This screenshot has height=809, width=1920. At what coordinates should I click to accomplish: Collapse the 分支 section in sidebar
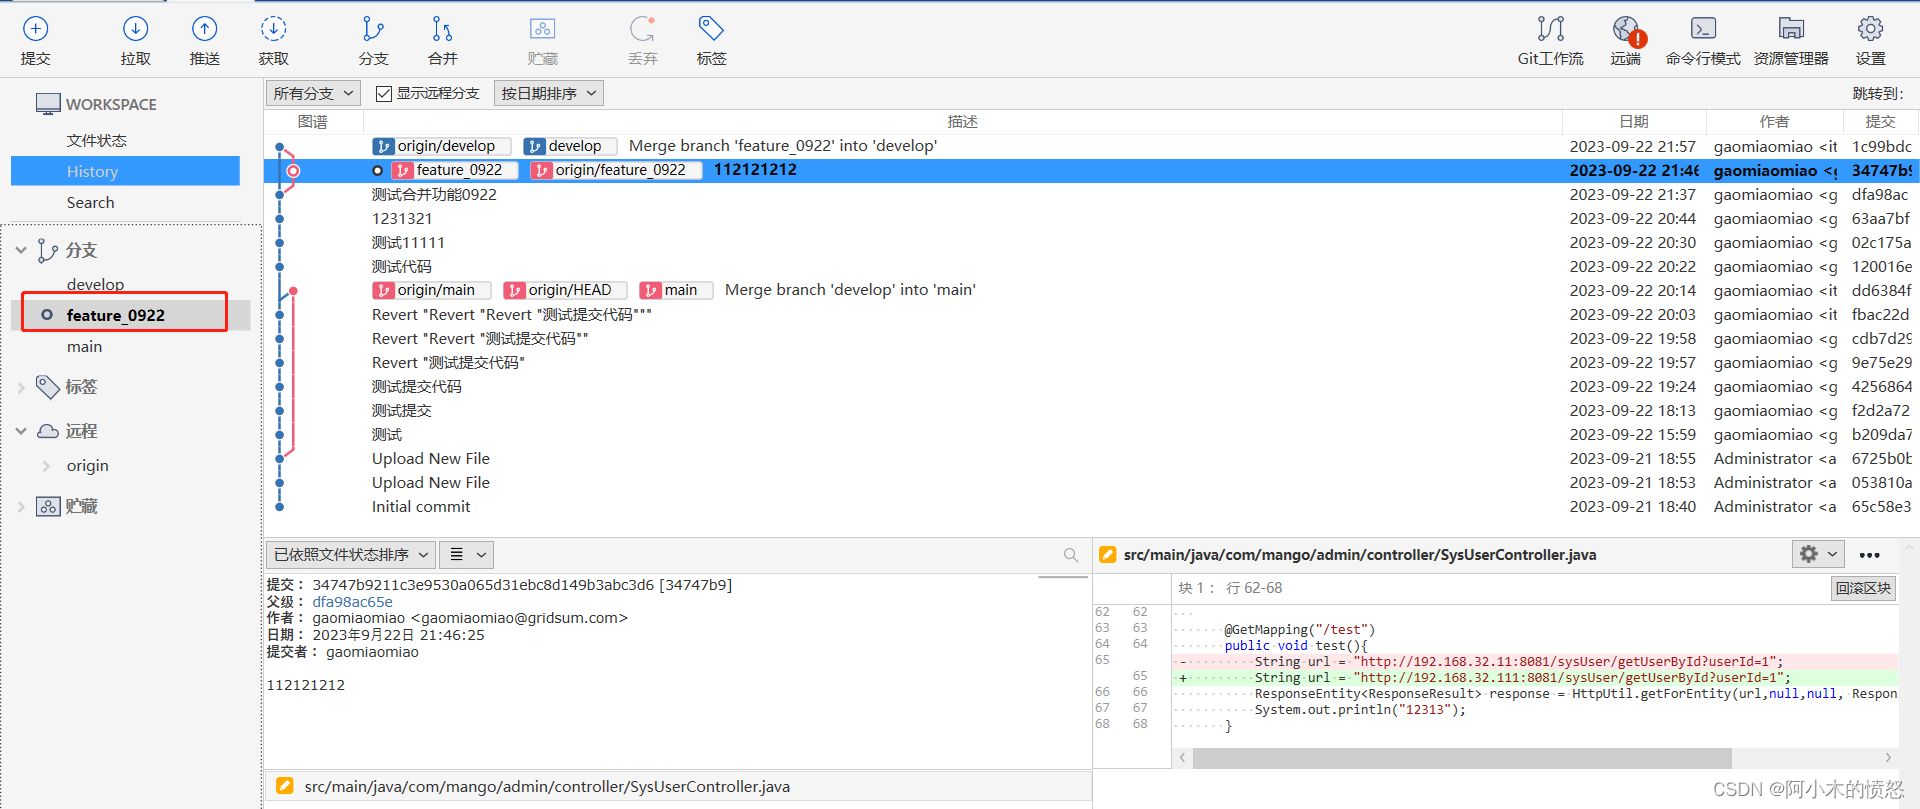pos(21,250)
